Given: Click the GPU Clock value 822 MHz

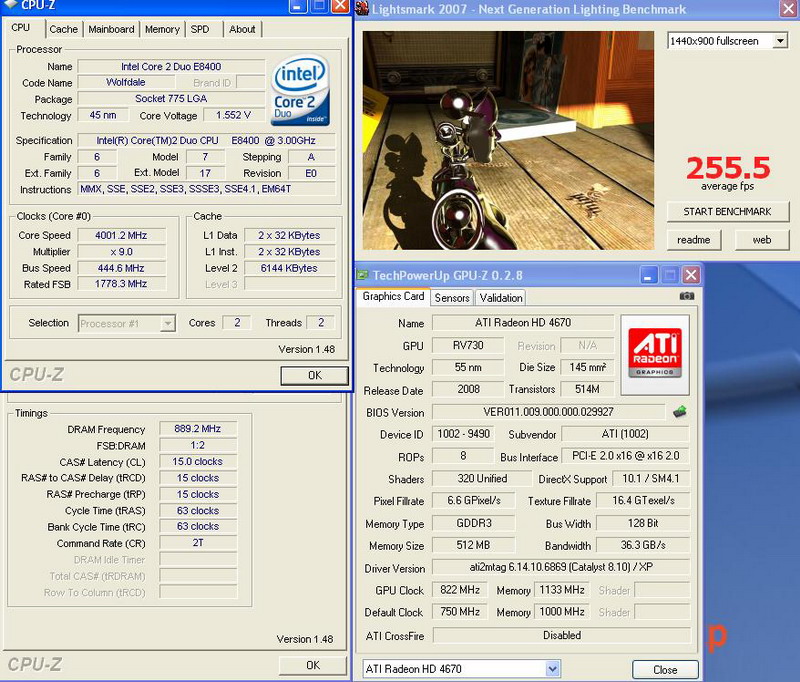Looking at the screenshot, I should point(460,590).
